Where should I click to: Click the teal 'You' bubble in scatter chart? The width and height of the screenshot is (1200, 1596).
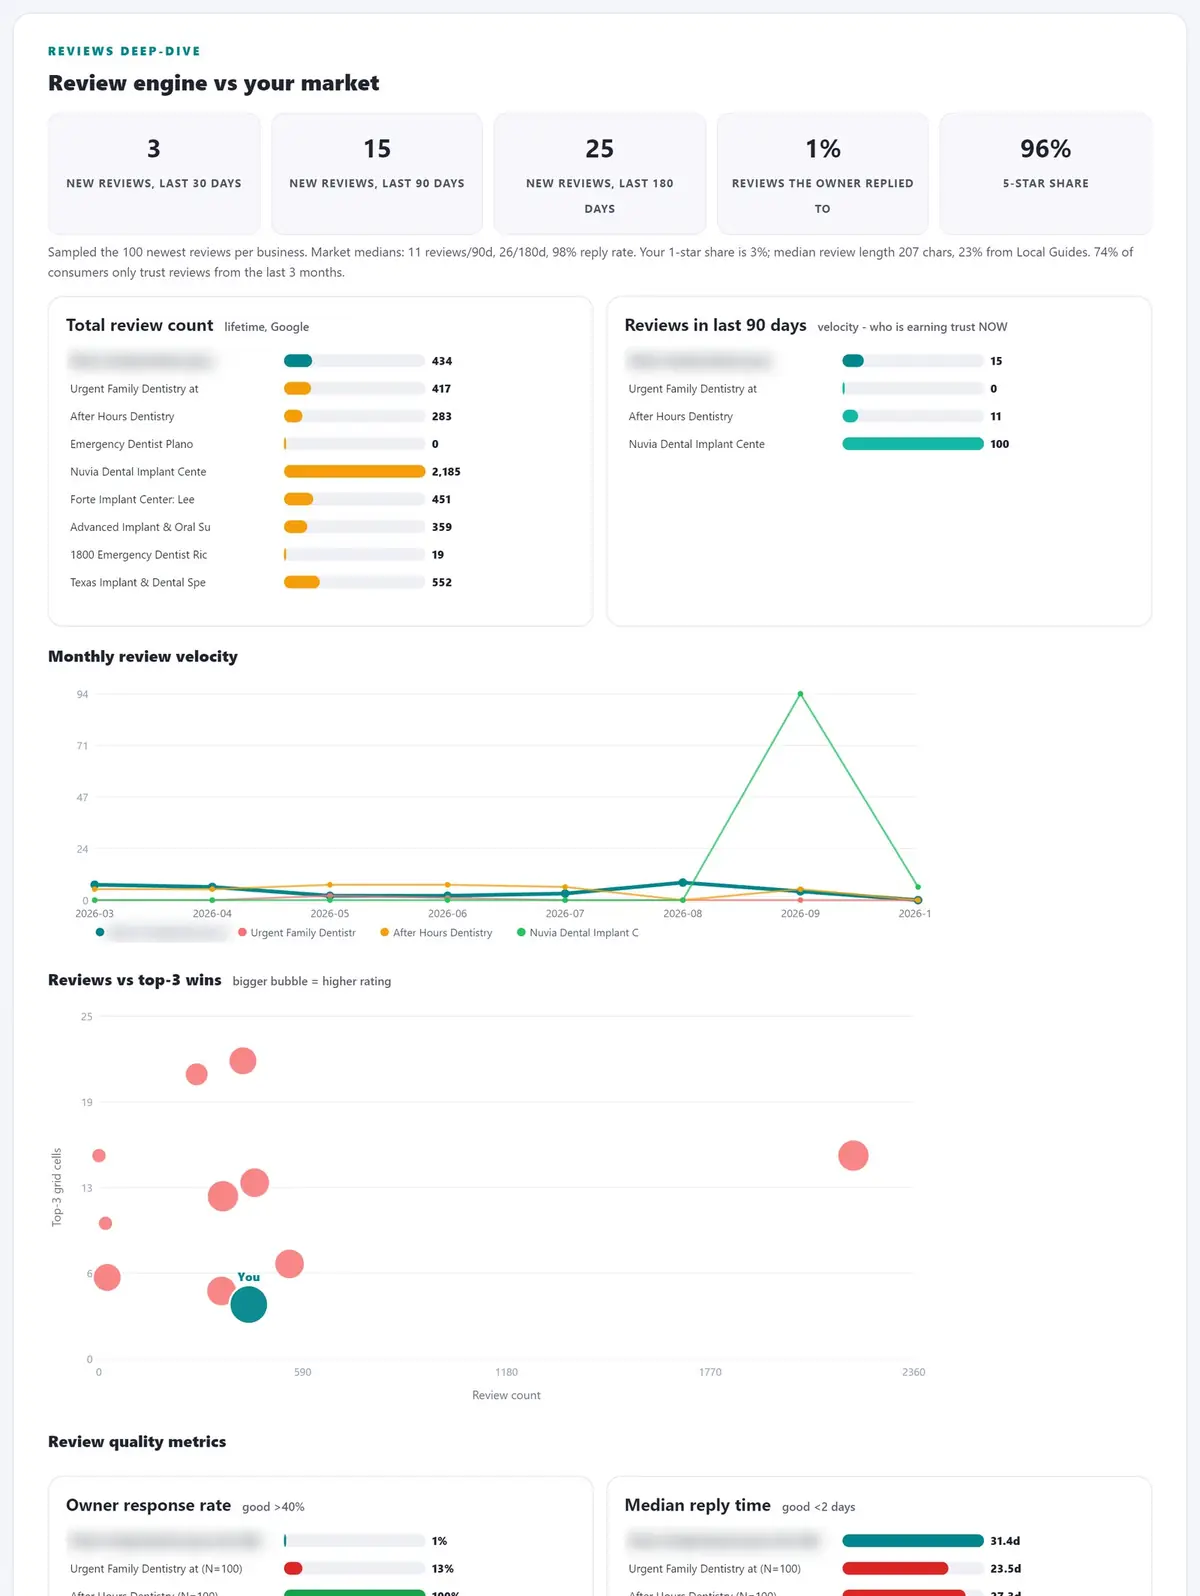(x=249, y=1304)
